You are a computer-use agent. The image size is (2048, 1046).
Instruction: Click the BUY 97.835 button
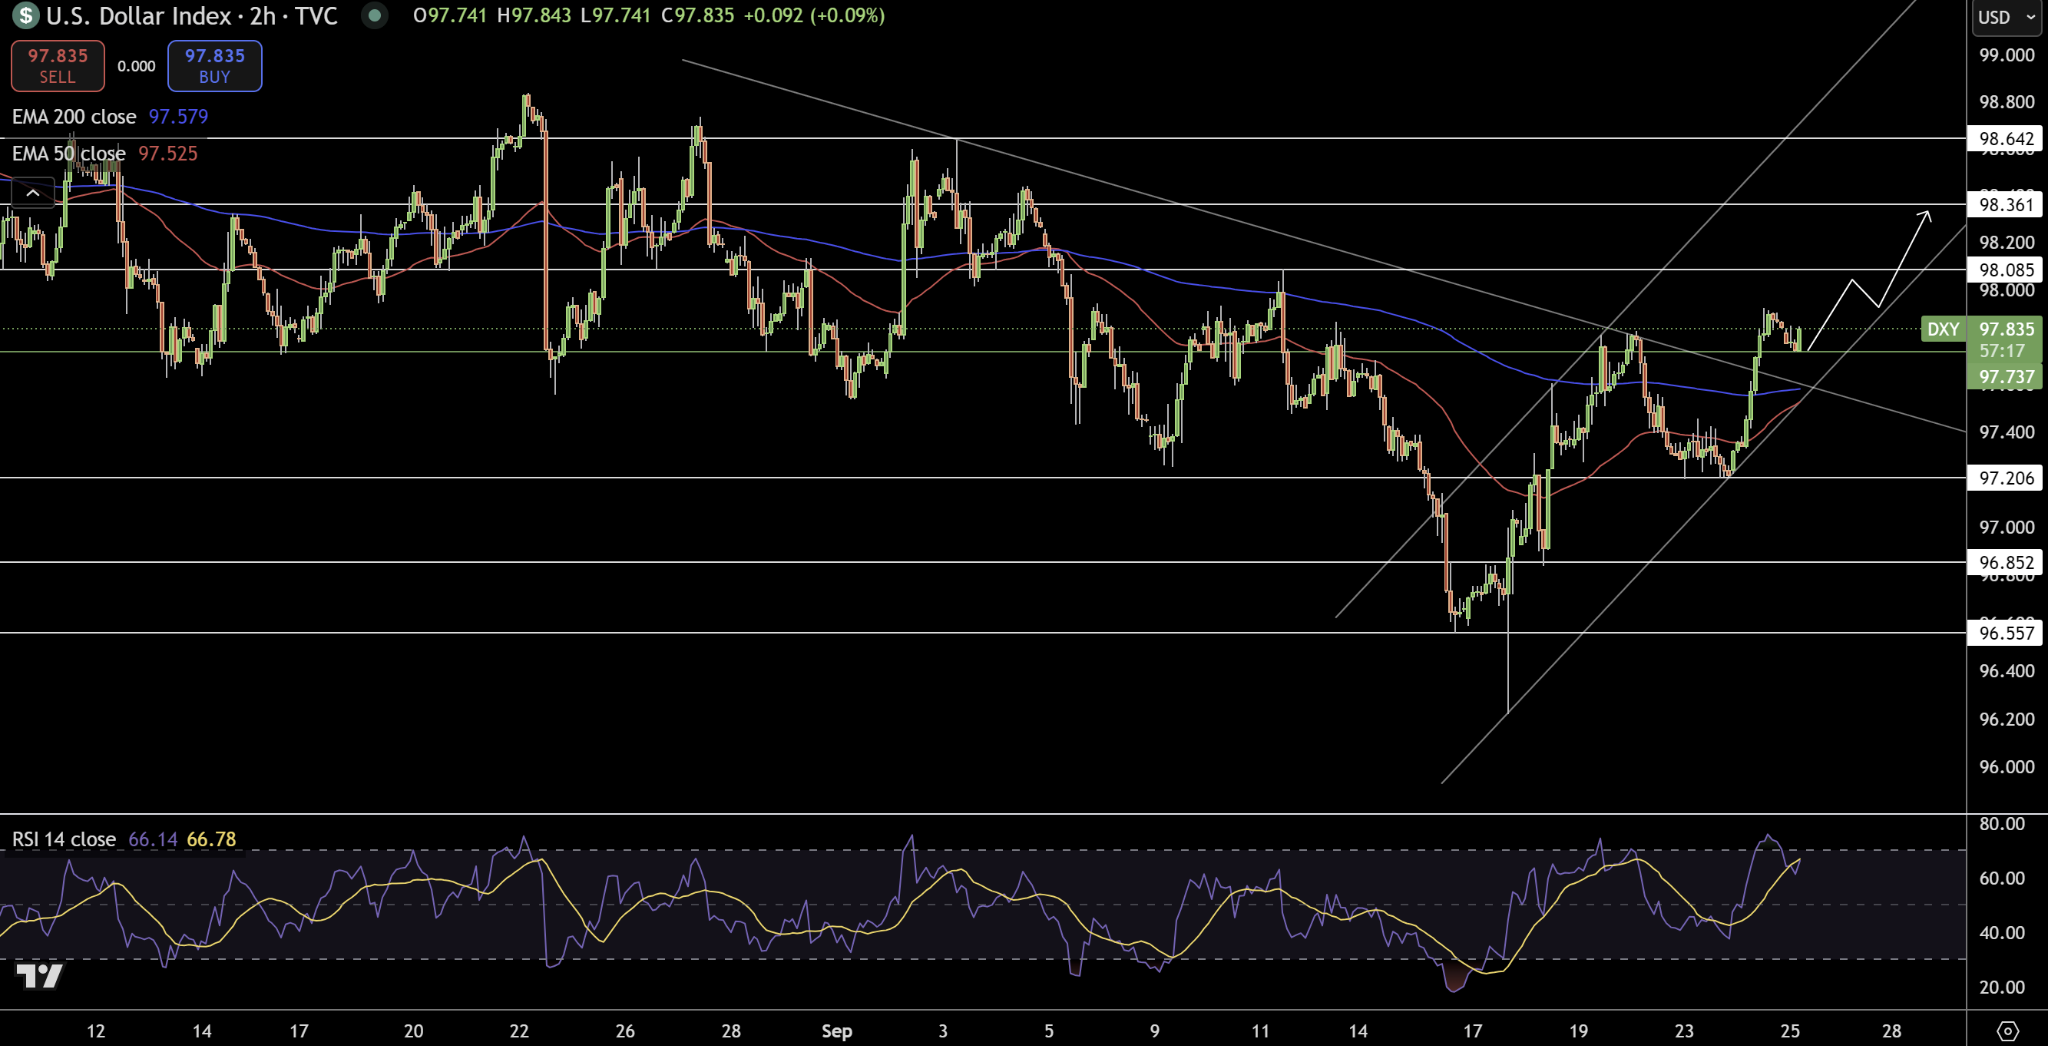tap(214, 66)
